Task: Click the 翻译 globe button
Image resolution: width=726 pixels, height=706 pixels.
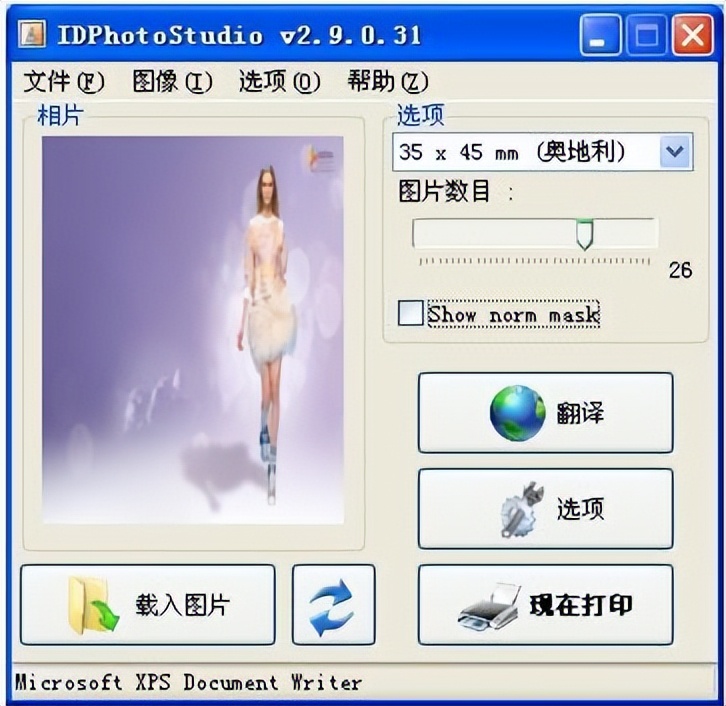Action: (x=545, y=413)
